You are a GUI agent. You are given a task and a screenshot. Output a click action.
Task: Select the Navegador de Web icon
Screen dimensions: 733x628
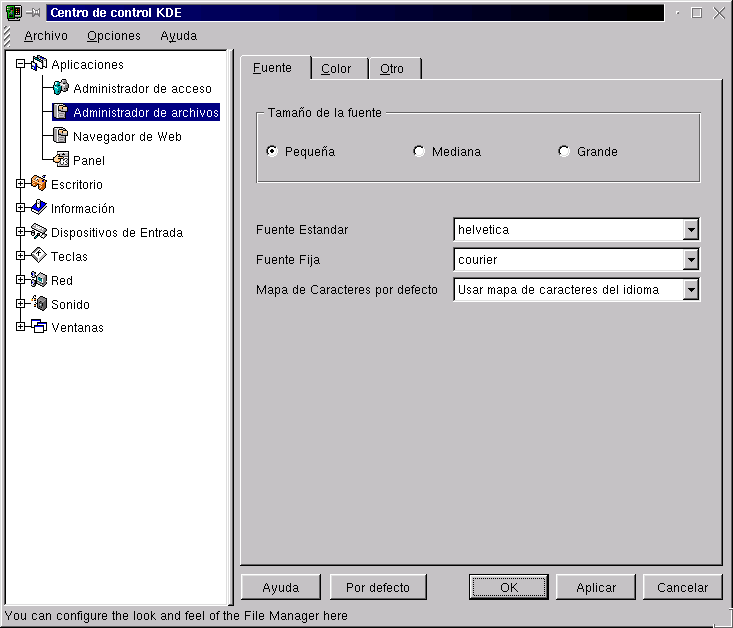tap(61, 136)
